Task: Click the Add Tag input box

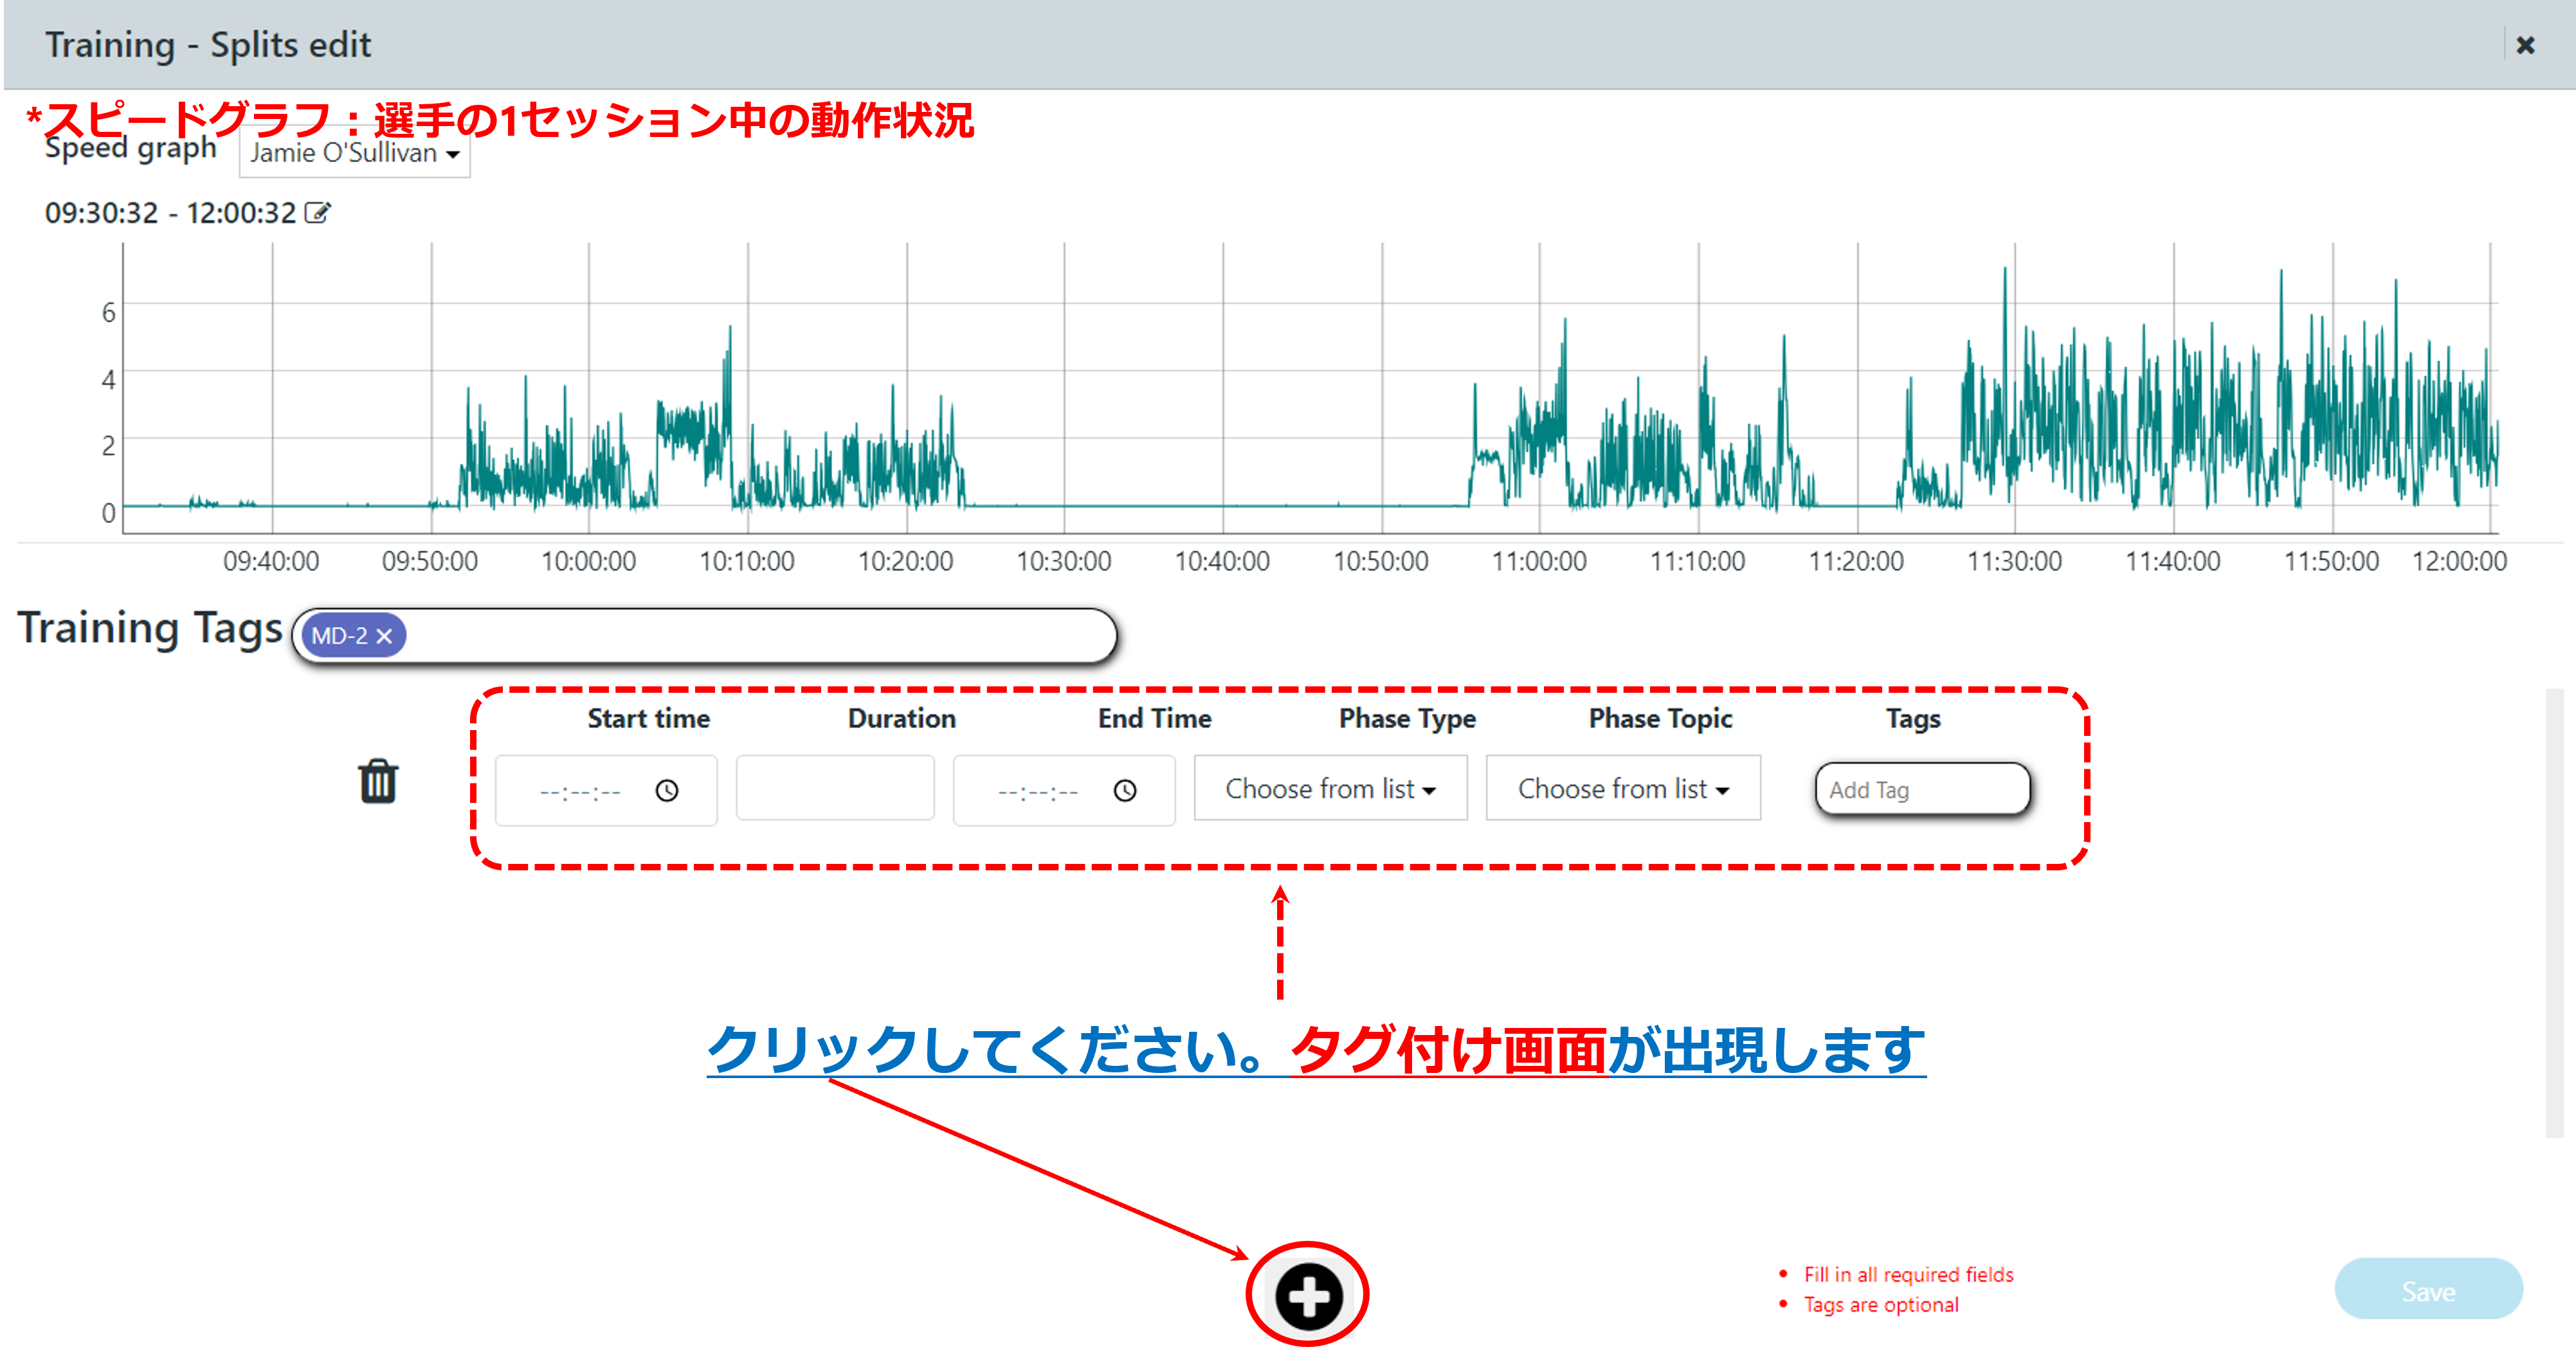Action: (1922, 789)
